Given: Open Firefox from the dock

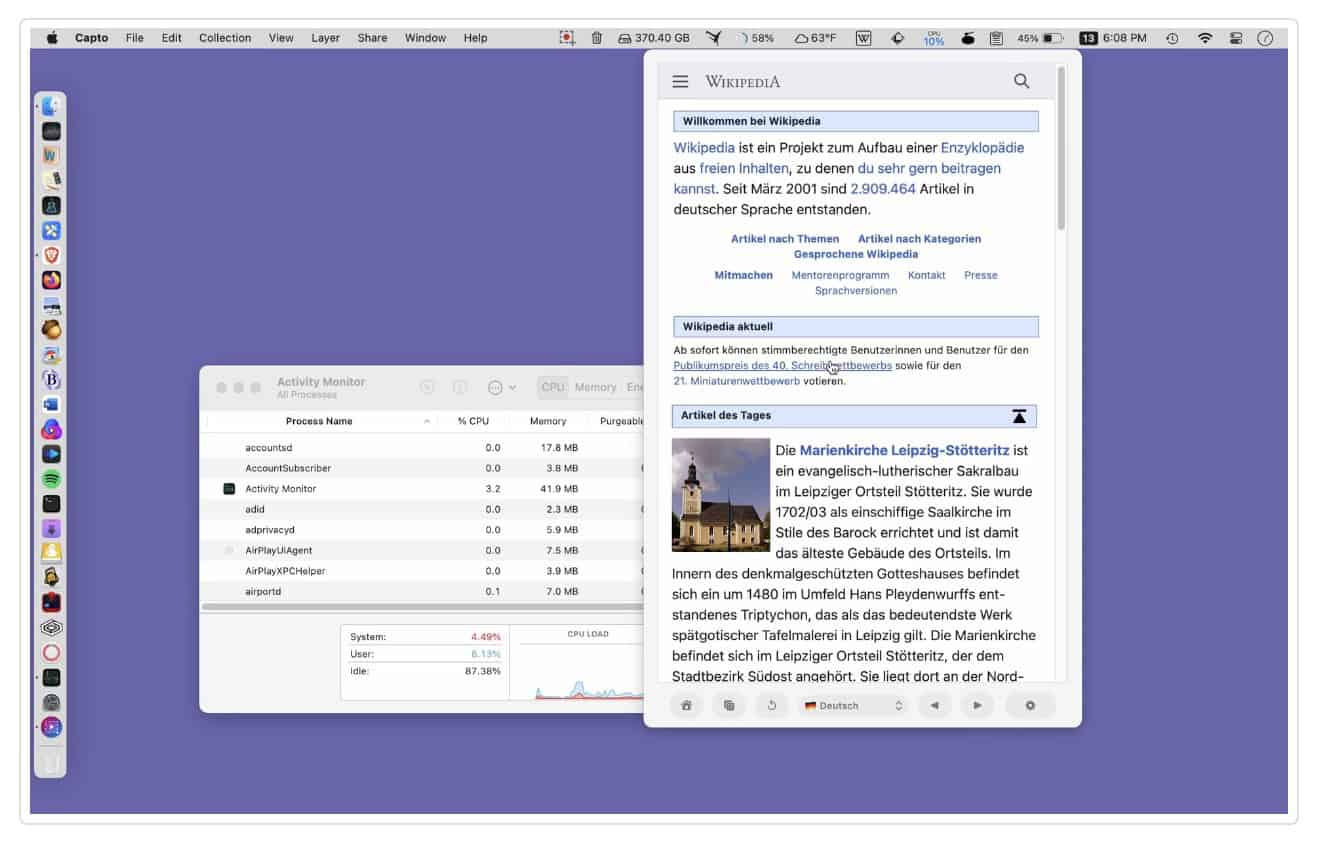Looking at the screenshot, I should [x=51, y=280].
